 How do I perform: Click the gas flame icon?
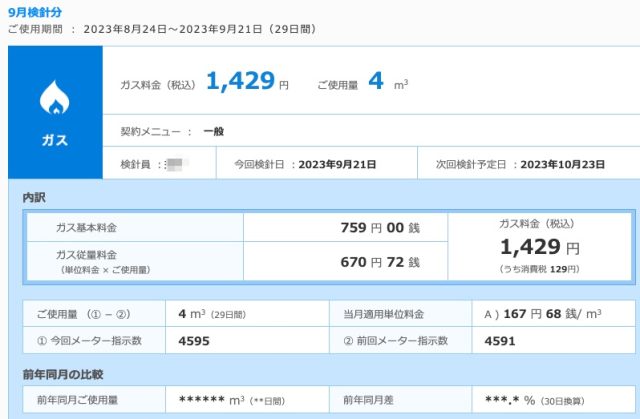(53, 99)
